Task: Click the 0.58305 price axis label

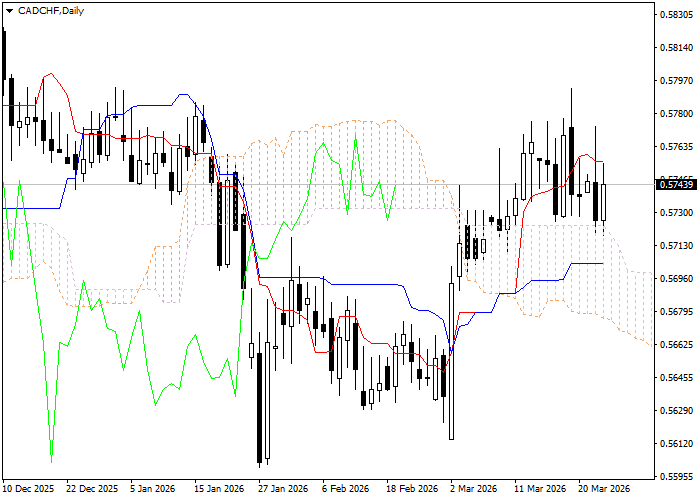Action: click(677, 15)
